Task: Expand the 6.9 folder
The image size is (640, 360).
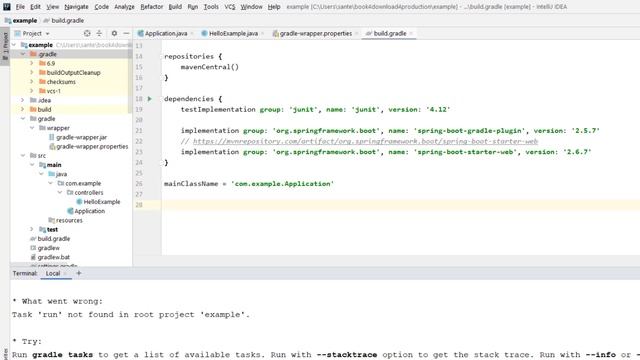Action: pos(32,63)
